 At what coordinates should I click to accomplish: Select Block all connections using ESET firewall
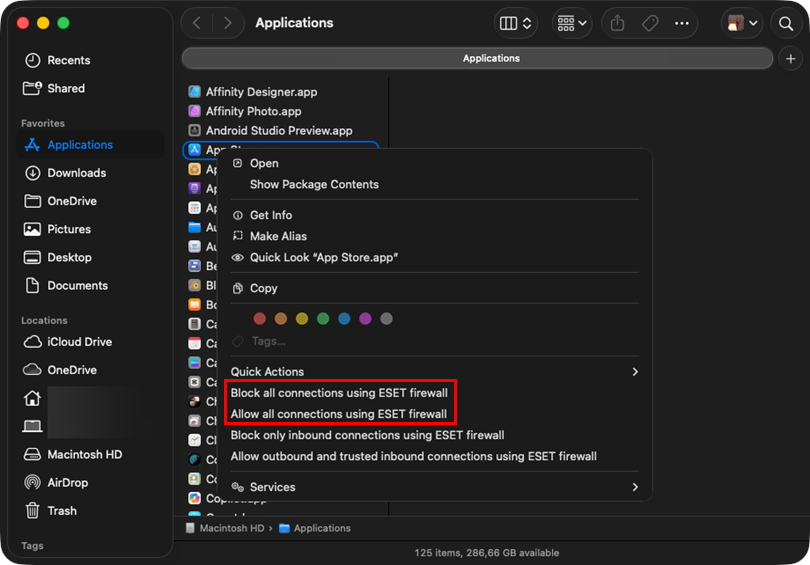(x=339, y=393)
